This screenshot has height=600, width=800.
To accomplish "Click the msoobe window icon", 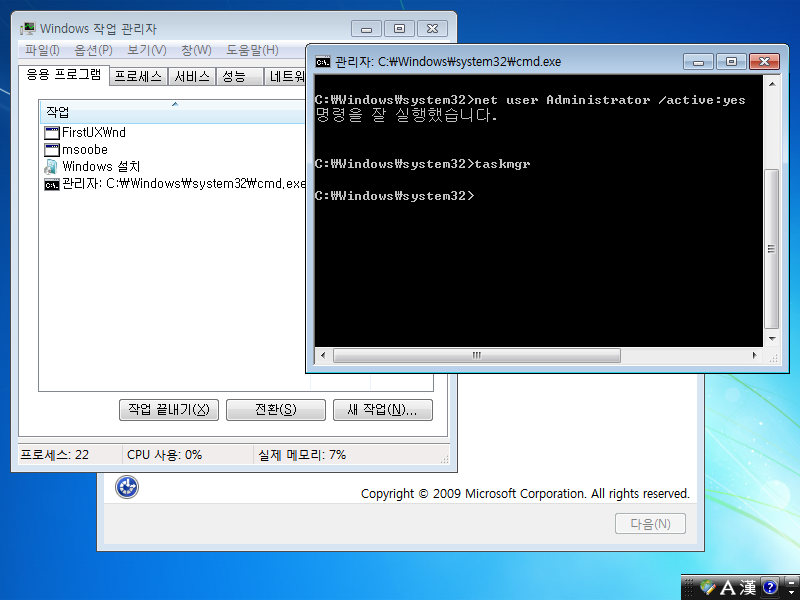I will pos(52,150).
